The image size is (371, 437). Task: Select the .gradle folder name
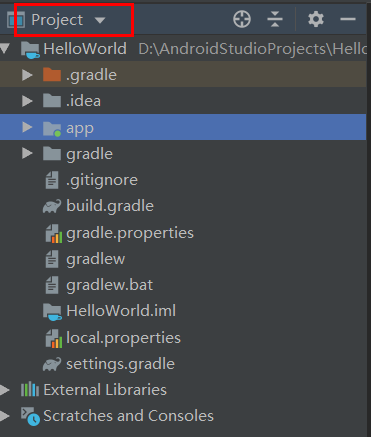(91, 75)
